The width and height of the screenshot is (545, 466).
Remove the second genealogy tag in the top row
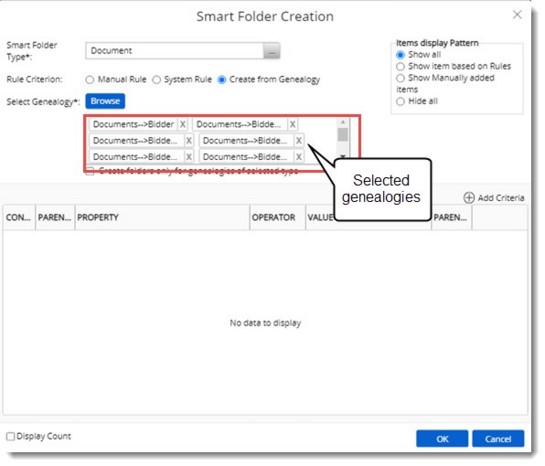293,124
